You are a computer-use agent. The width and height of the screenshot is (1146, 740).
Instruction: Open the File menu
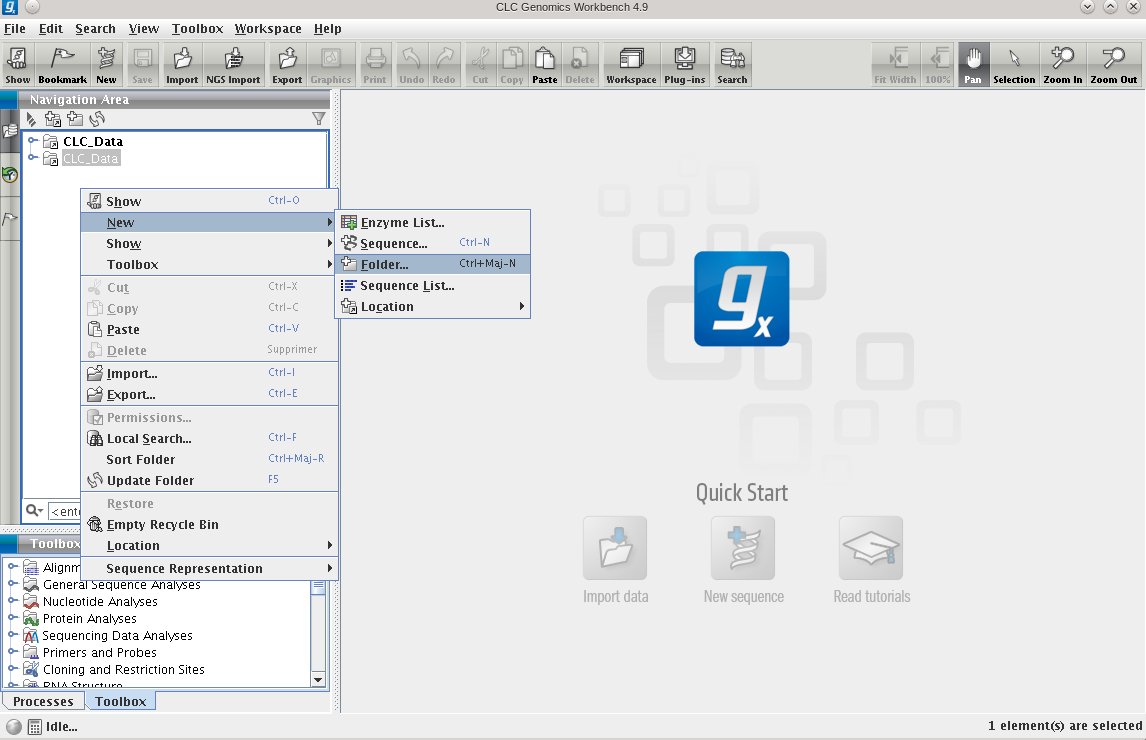(15, 29)
